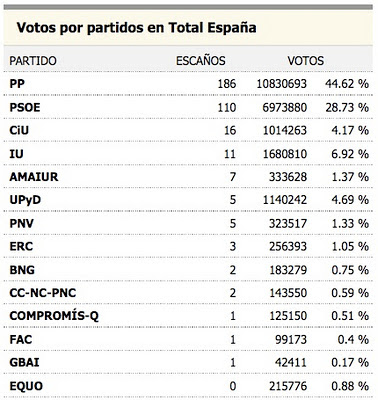Click the 'Votos por partidos en Total España' title

(x=136, y=28)
